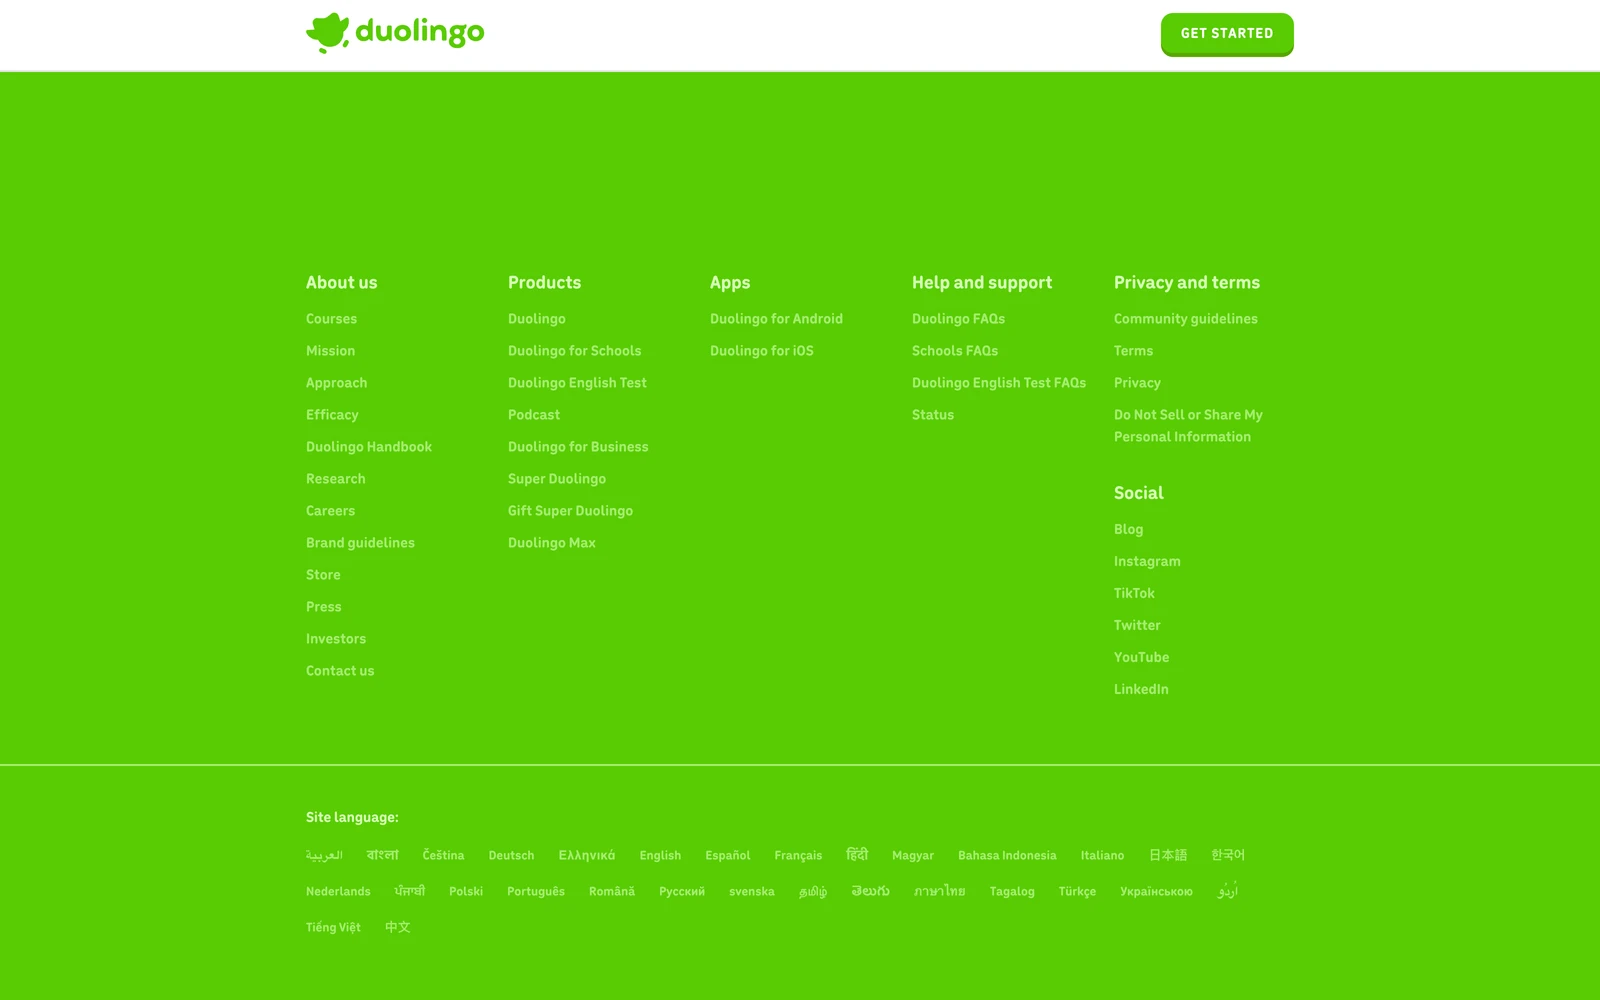Open the Podcast link
1600x1000 pixels.
pyautogui.click(x=534, y=415)
